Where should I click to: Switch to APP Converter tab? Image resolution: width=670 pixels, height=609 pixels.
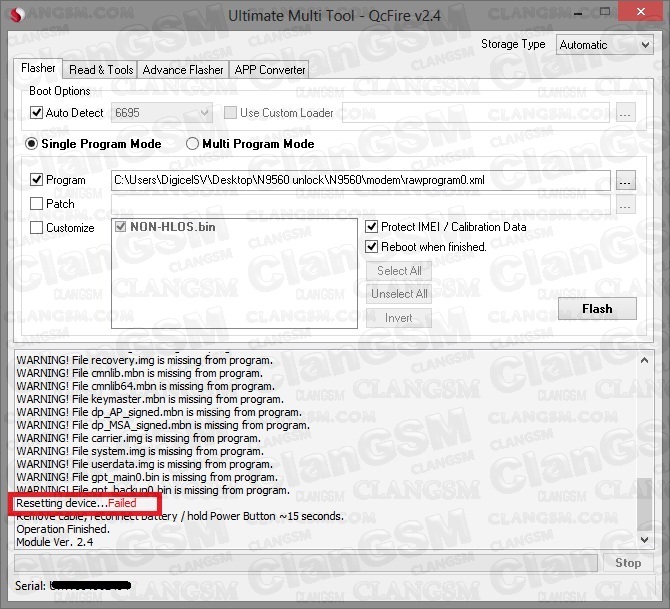(270, 70)
